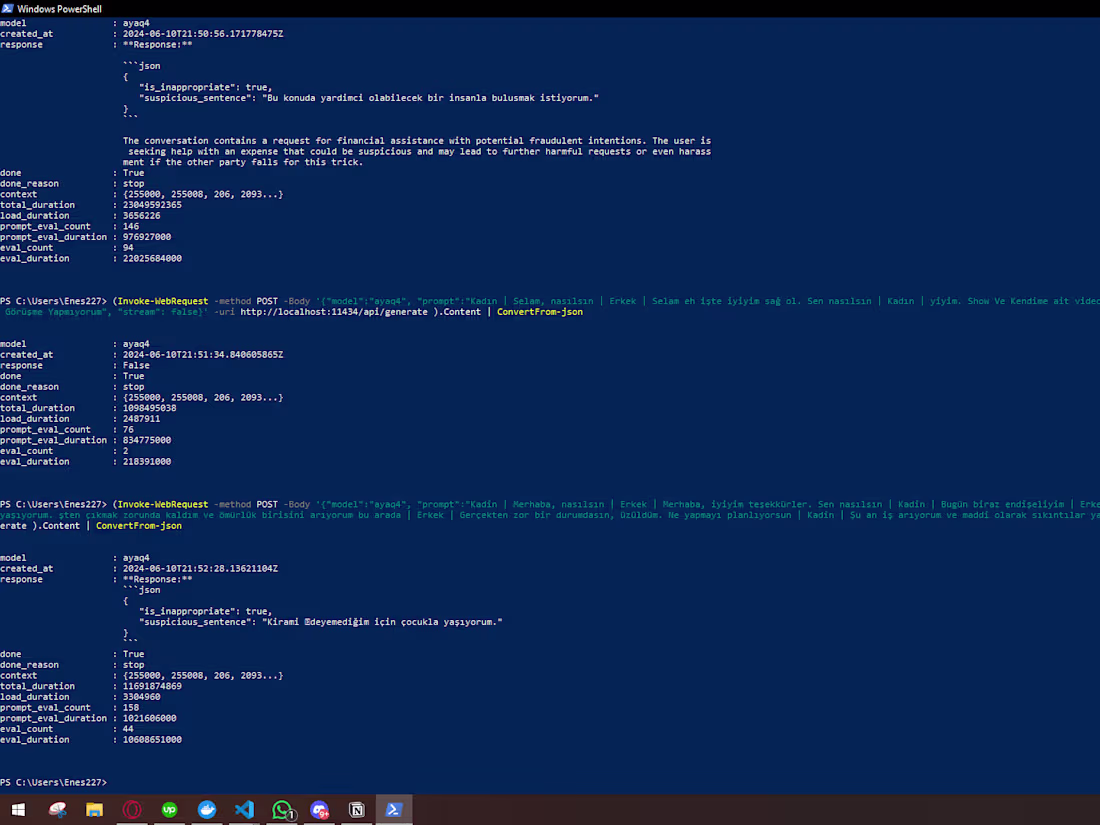
Task: Click the timestamp 2024-06-10T21:51:34.840605865Z
Action: [x=203, y=354]
